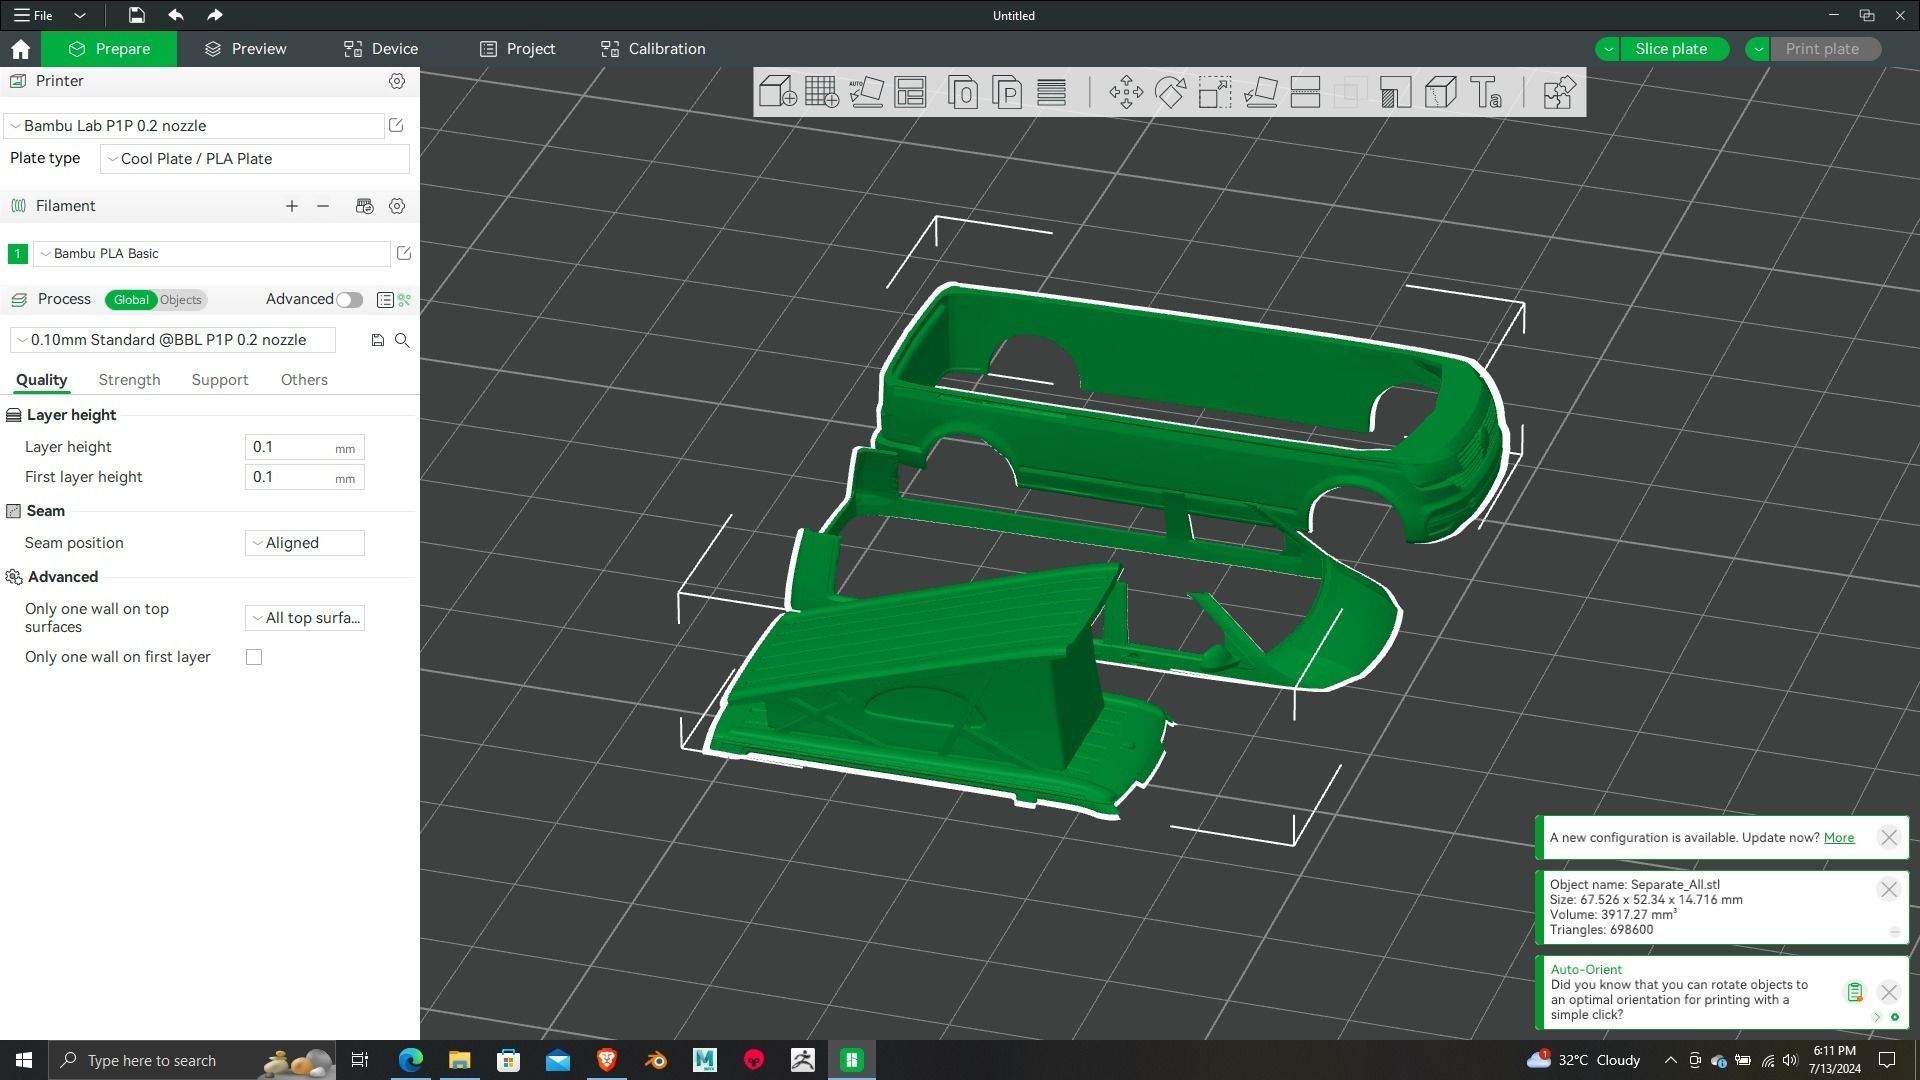1920x1080 pixels.
Task: Click the compare presets icon
Action: click(405, 300)
